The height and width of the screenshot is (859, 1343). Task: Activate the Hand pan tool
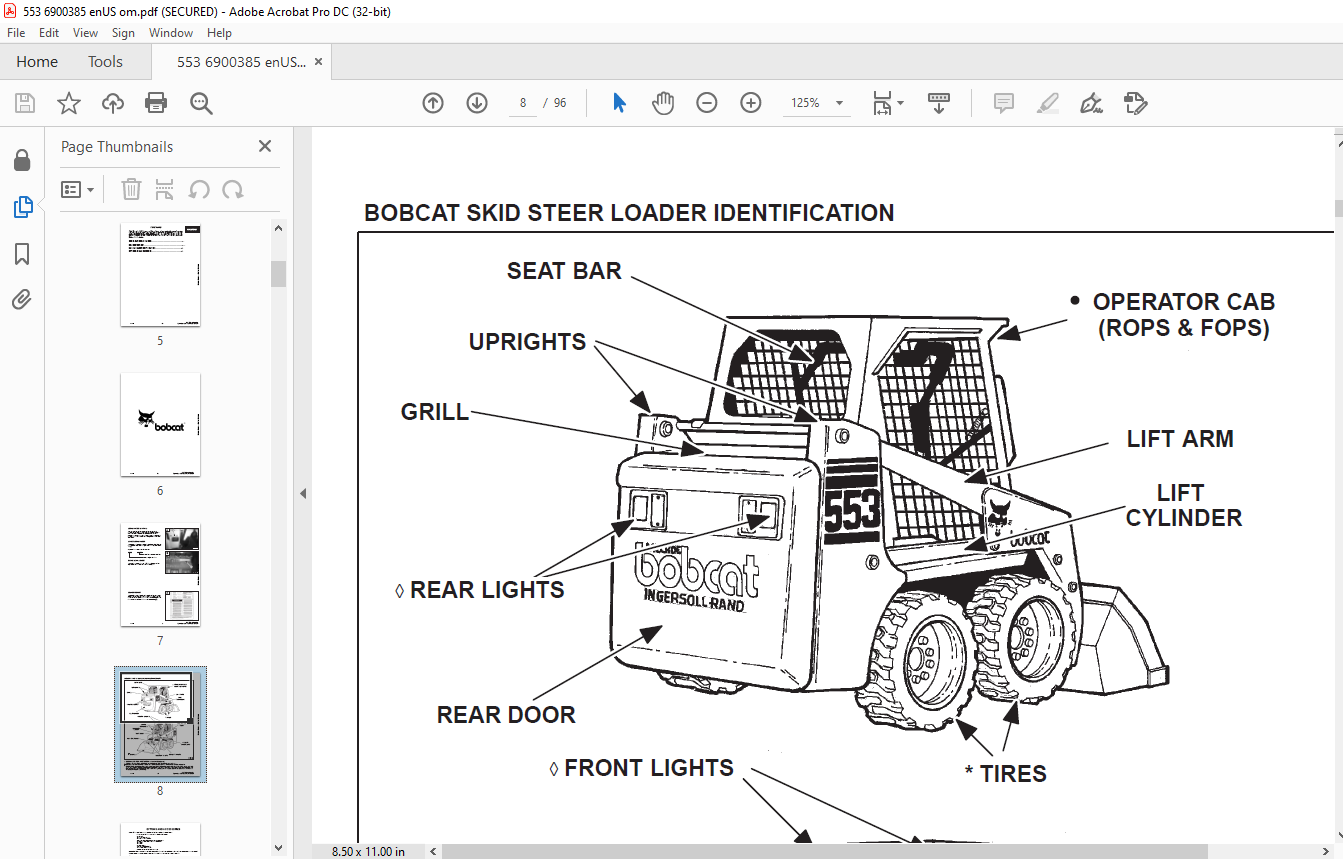pyautogui.click(x=662, y=103)
